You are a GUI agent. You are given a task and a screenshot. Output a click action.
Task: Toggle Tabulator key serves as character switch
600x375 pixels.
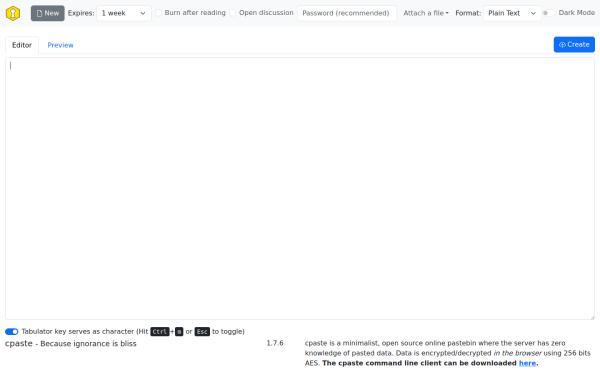pyautogui.click(x=11, y=331)
